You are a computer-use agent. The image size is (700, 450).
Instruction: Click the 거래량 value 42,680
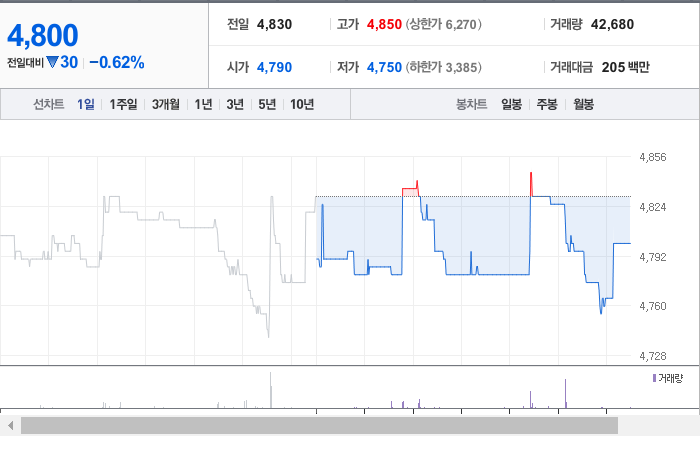tap(612, 24)
